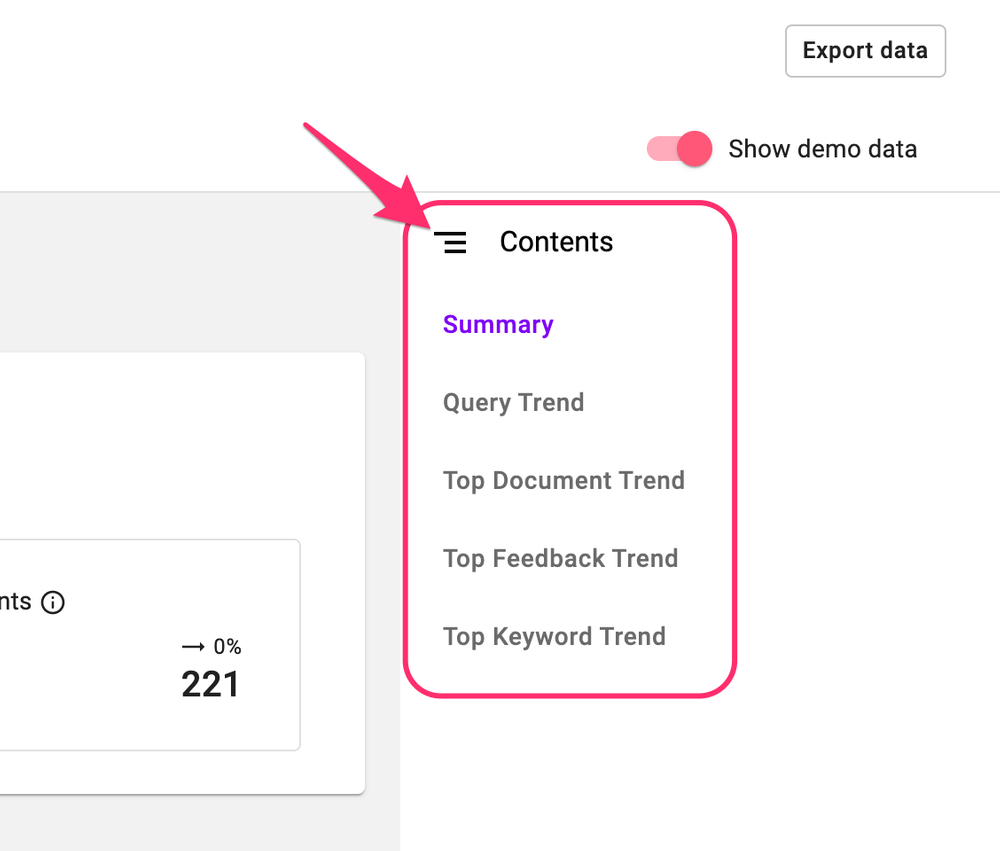Collapse the table of contents using its hamburger icon
This screenshot has height=851, width=1000.
452,242
